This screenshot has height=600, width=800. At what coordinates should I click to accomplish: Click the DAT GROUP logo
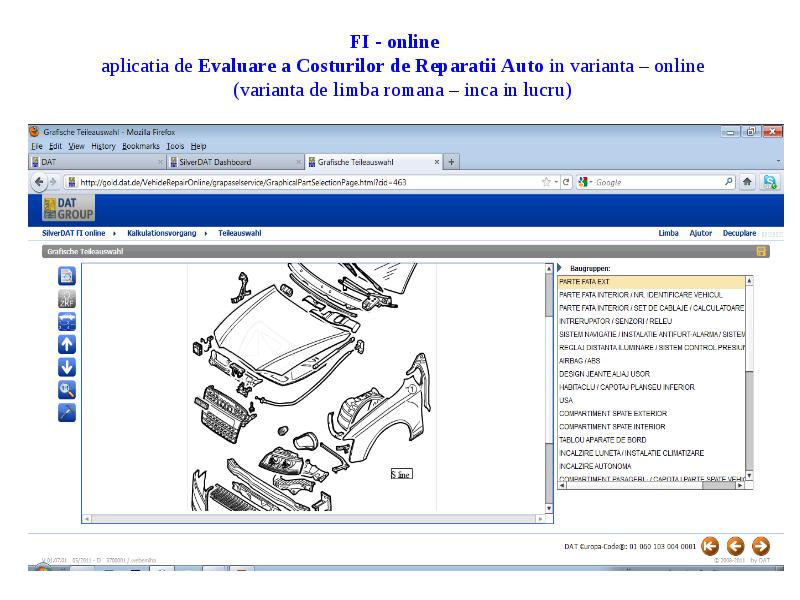click(x=68, y=209)
